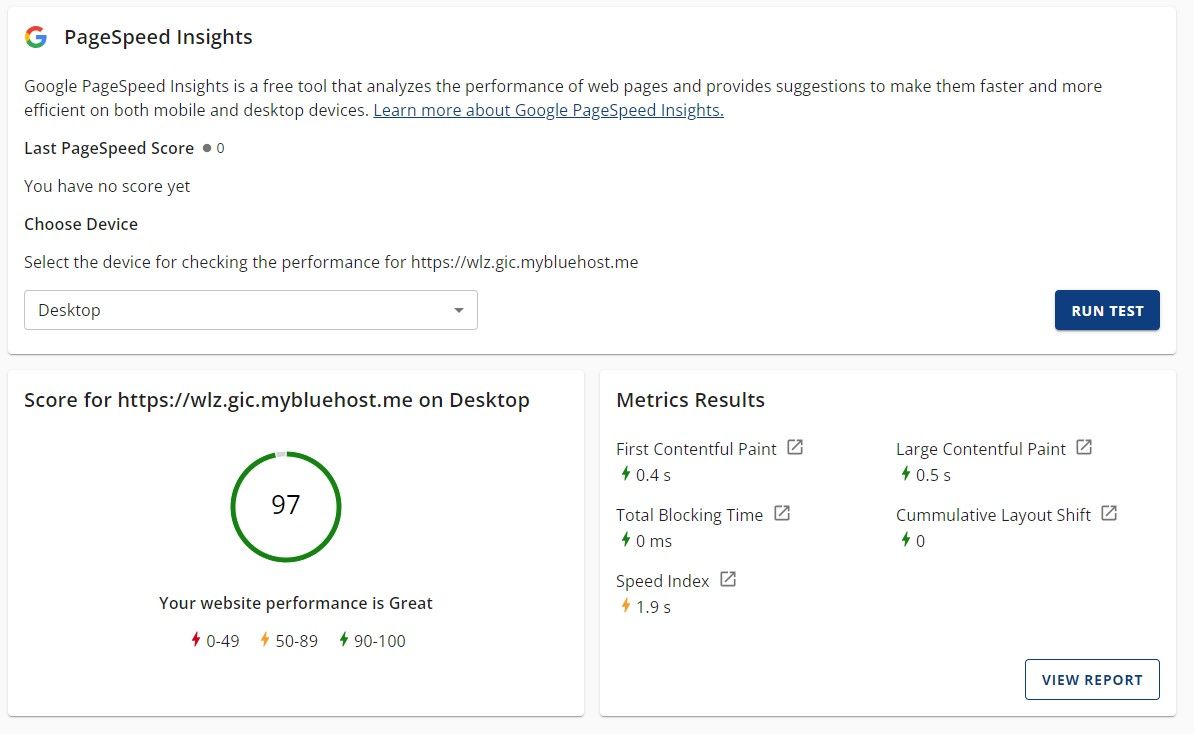1194x734 pixels.
Task: Open Speed Index external link icon
Action: pos(728,579)
